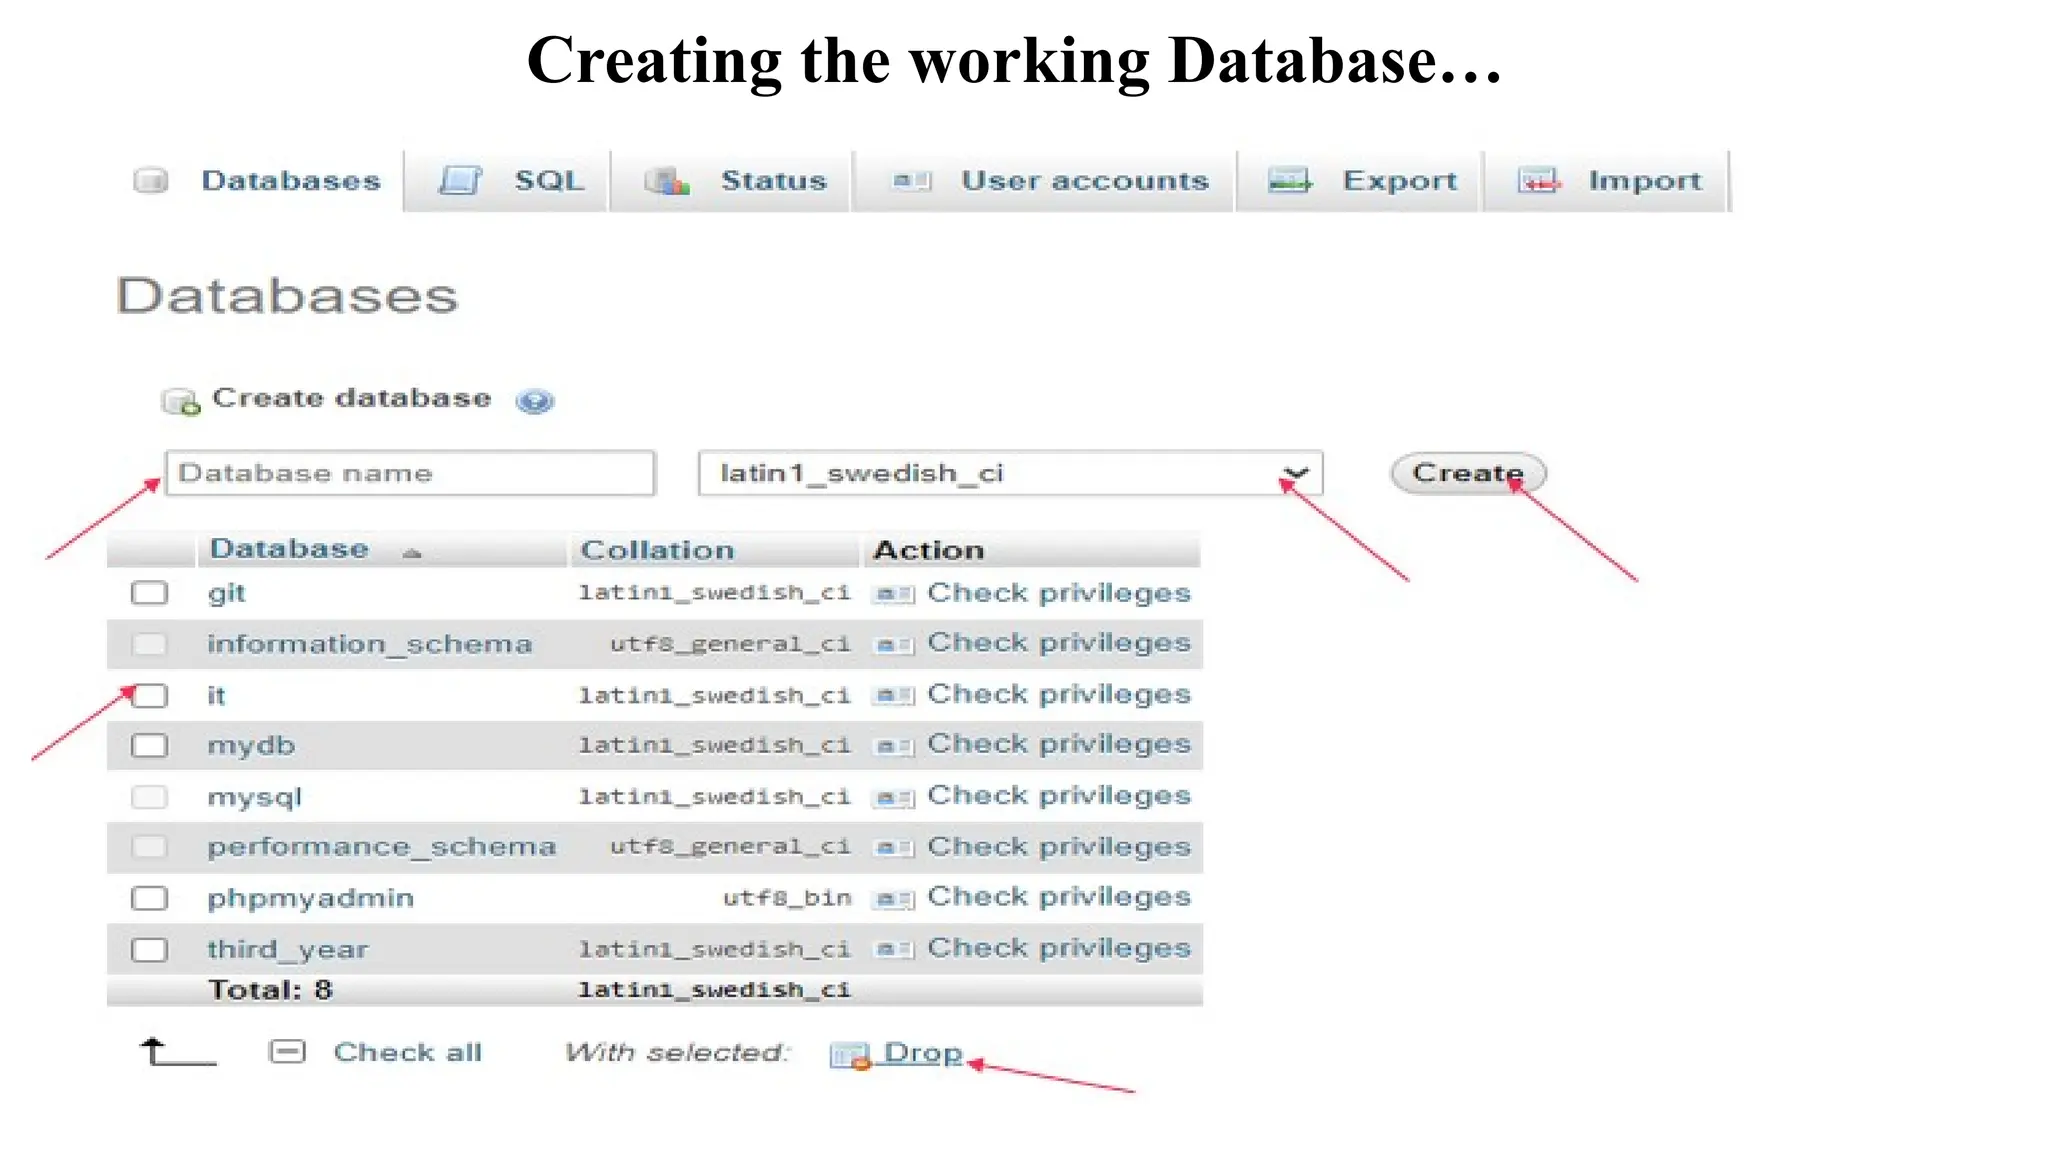Click privileges icon in git row
This screenshot has width=2048, height=1152.
click(x=893, y=594)
